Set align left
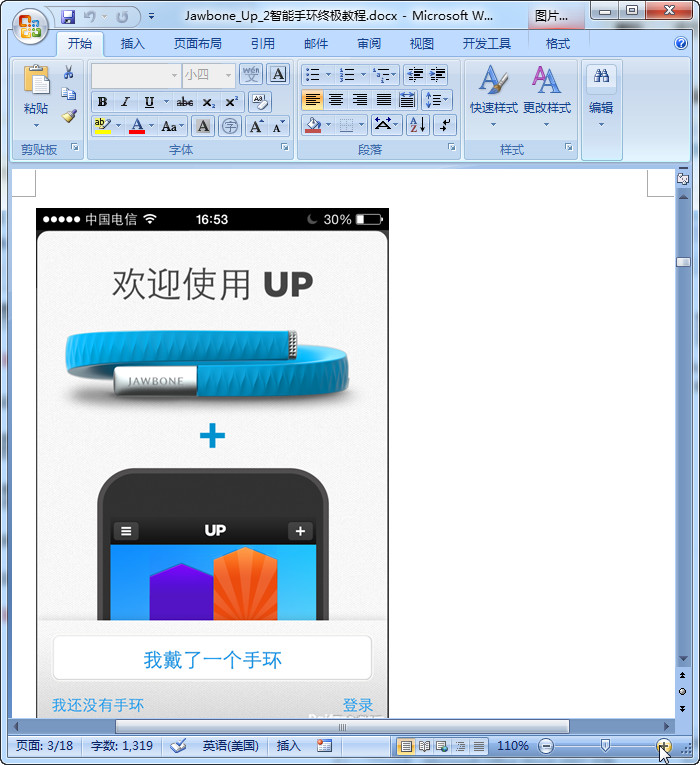 click(312, 100)
